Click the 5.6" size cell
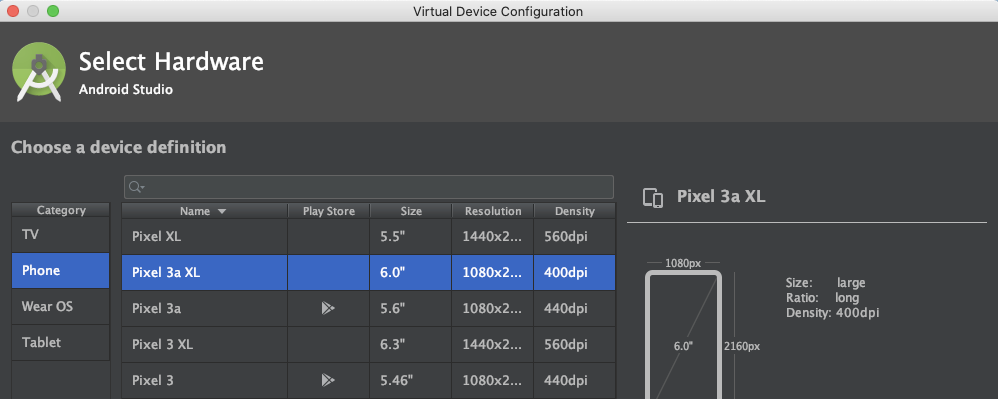Viewport: 998px width, 399px height. pyautogui.click(x=411, y=309)
